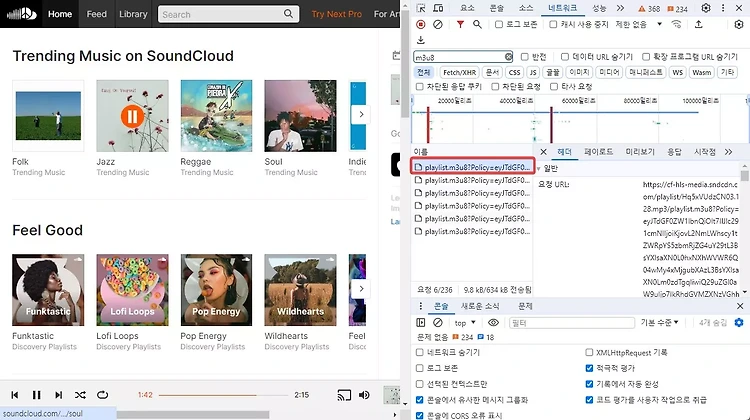Enable the 캐시 사용 중지 checkbox

553,24
